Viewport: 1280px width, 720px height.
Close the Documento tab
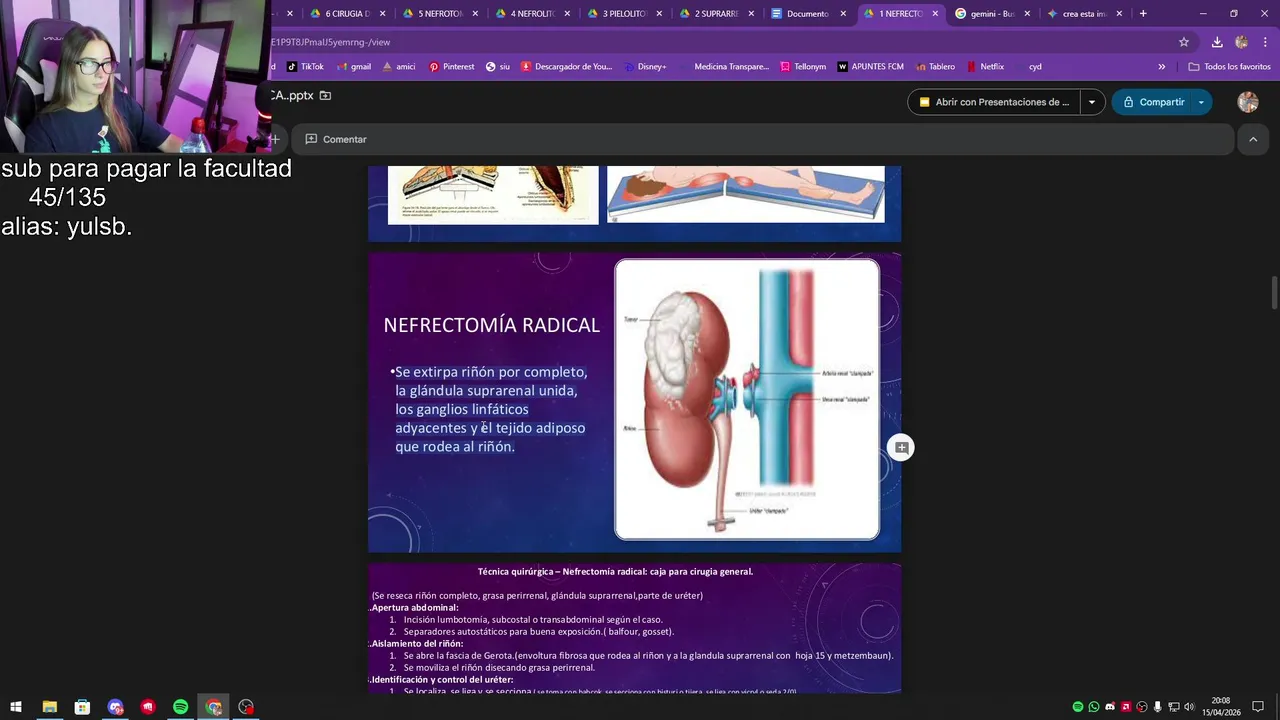point(843,14)
